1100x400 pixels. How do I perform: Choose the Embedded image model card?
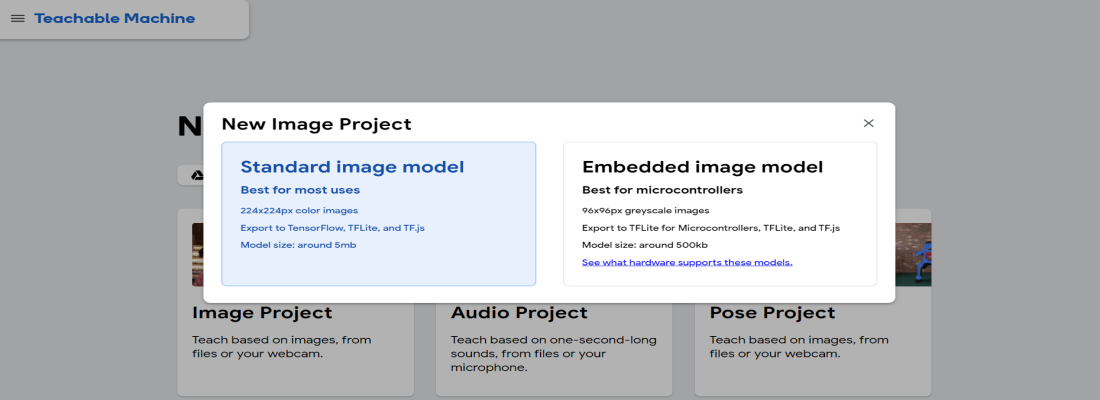click(720, 214)
